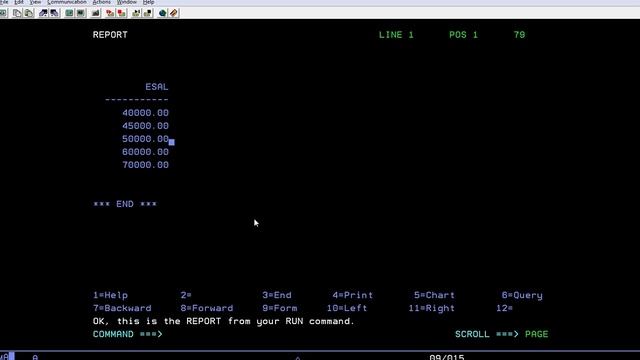Click the 5=Chart function key label
This screenshot has height=360, width=640.
coord(434,295)
